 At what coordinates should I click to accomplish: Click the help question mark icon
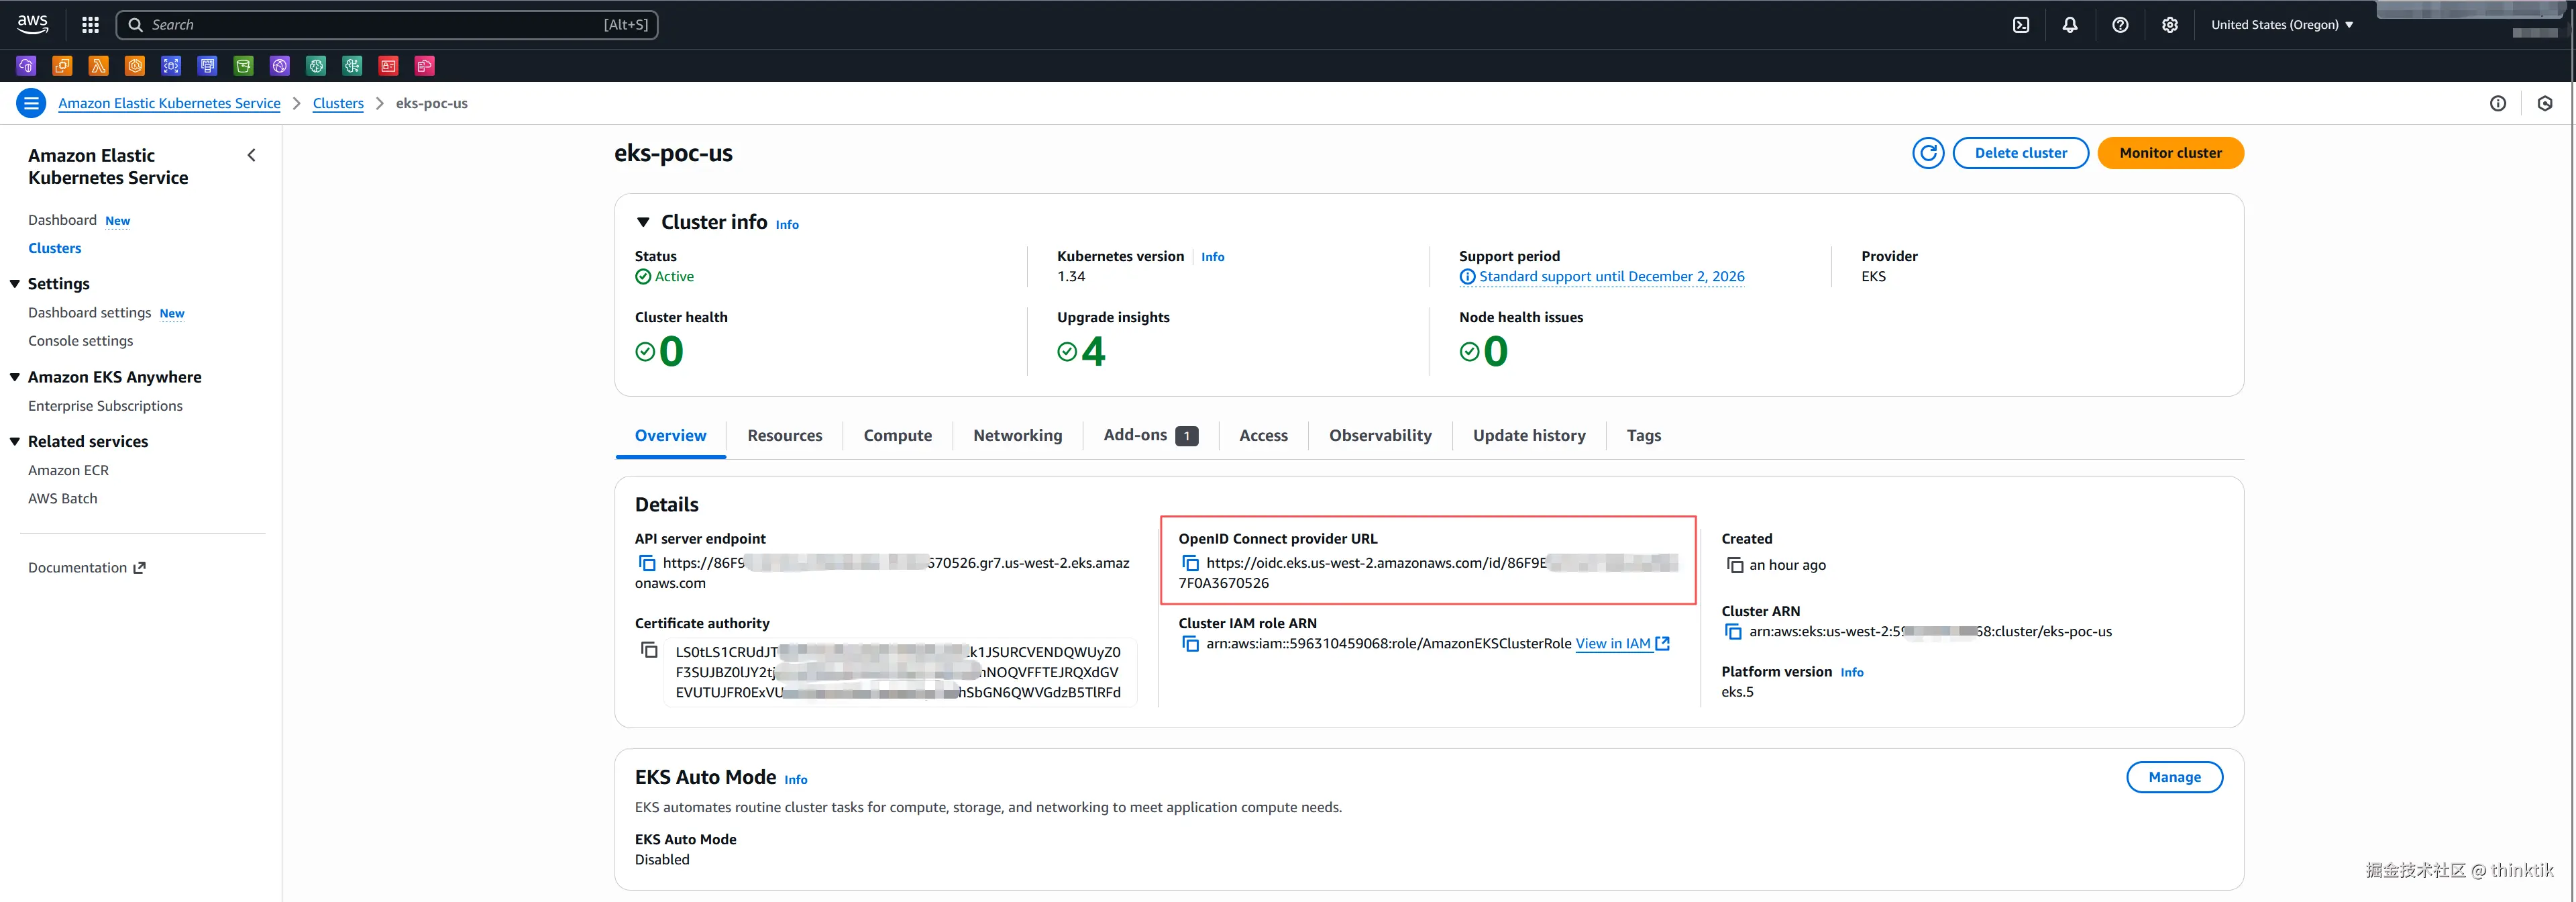(x=2120, y=25)
